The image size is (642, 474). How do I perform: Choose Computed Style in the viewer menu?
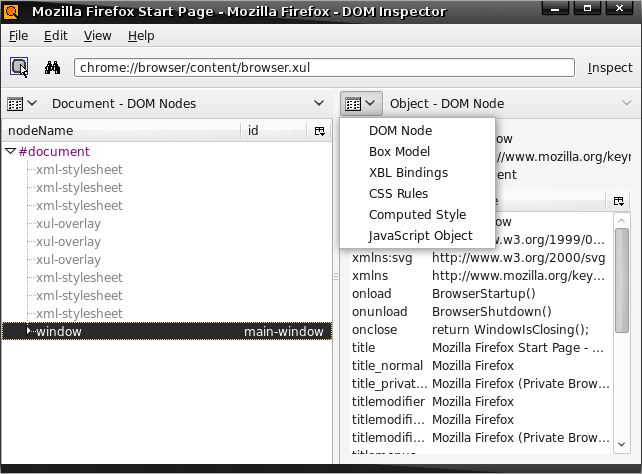coord(417,214)
